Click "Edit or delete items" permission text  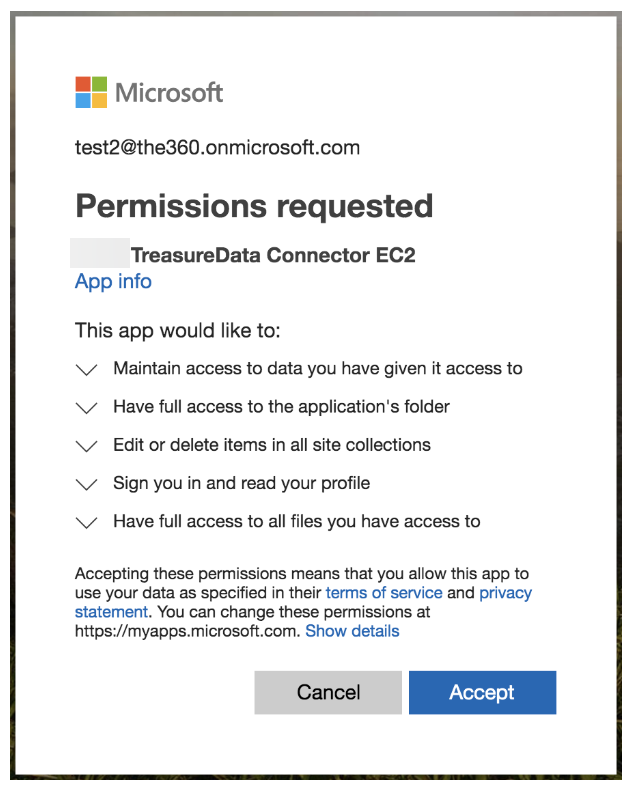tap(272, 445)
